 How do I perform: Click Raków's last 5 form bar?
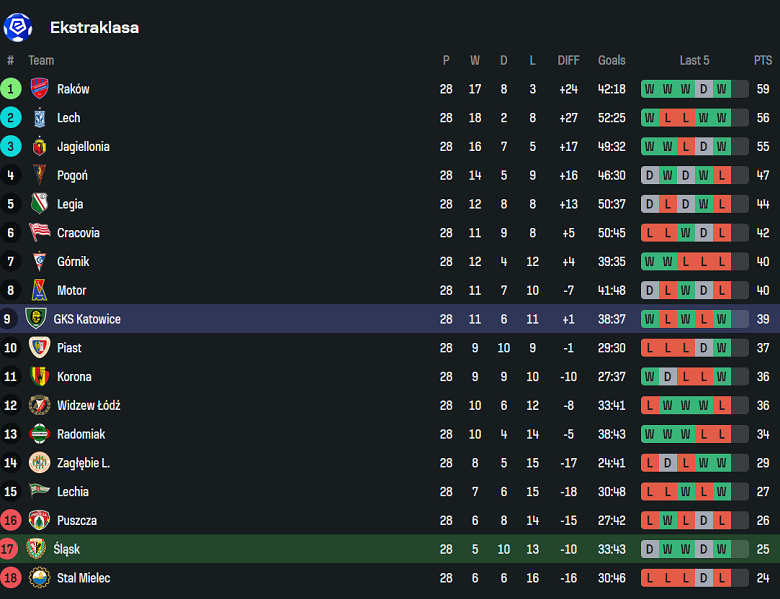694,89
